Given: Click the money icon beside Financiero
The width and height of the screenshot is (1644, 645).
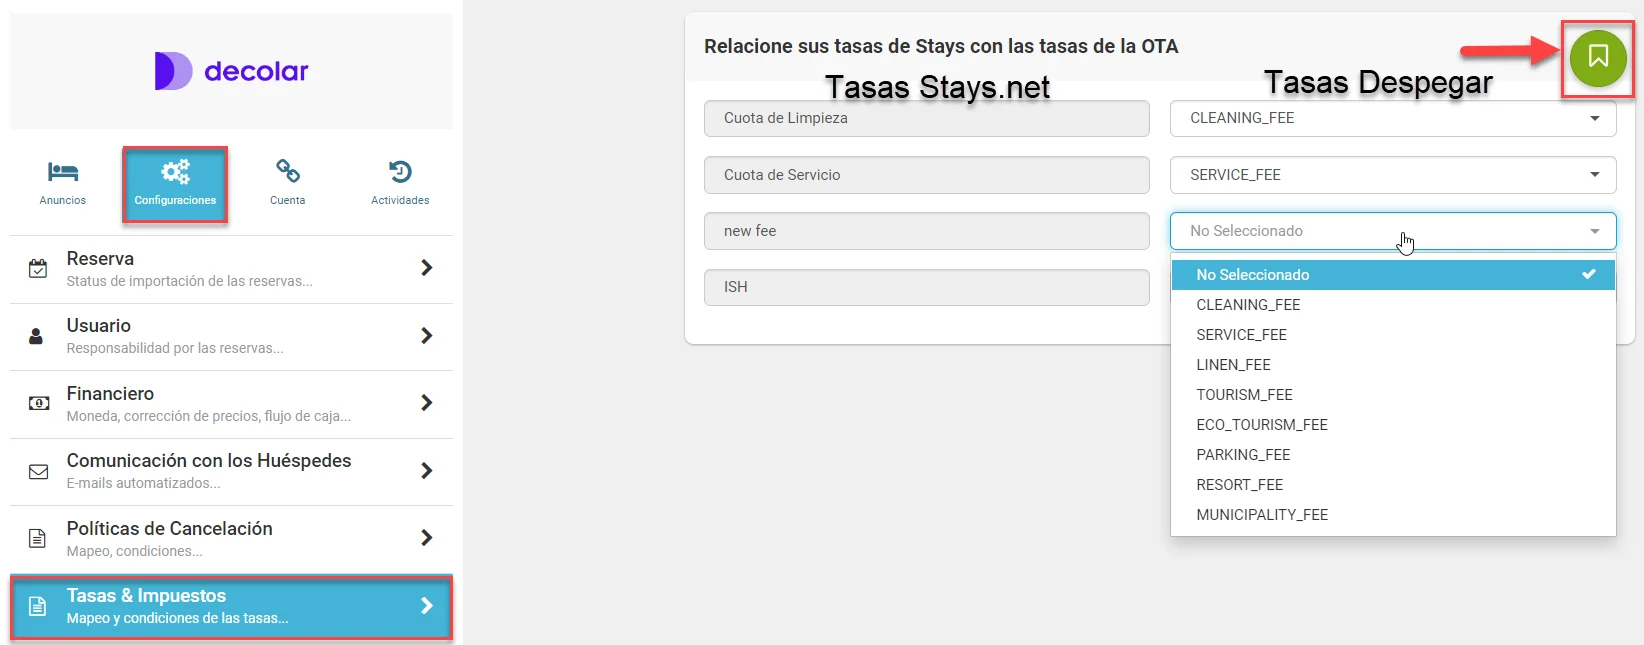Looking at the screenshot, I should pos(38,403).
